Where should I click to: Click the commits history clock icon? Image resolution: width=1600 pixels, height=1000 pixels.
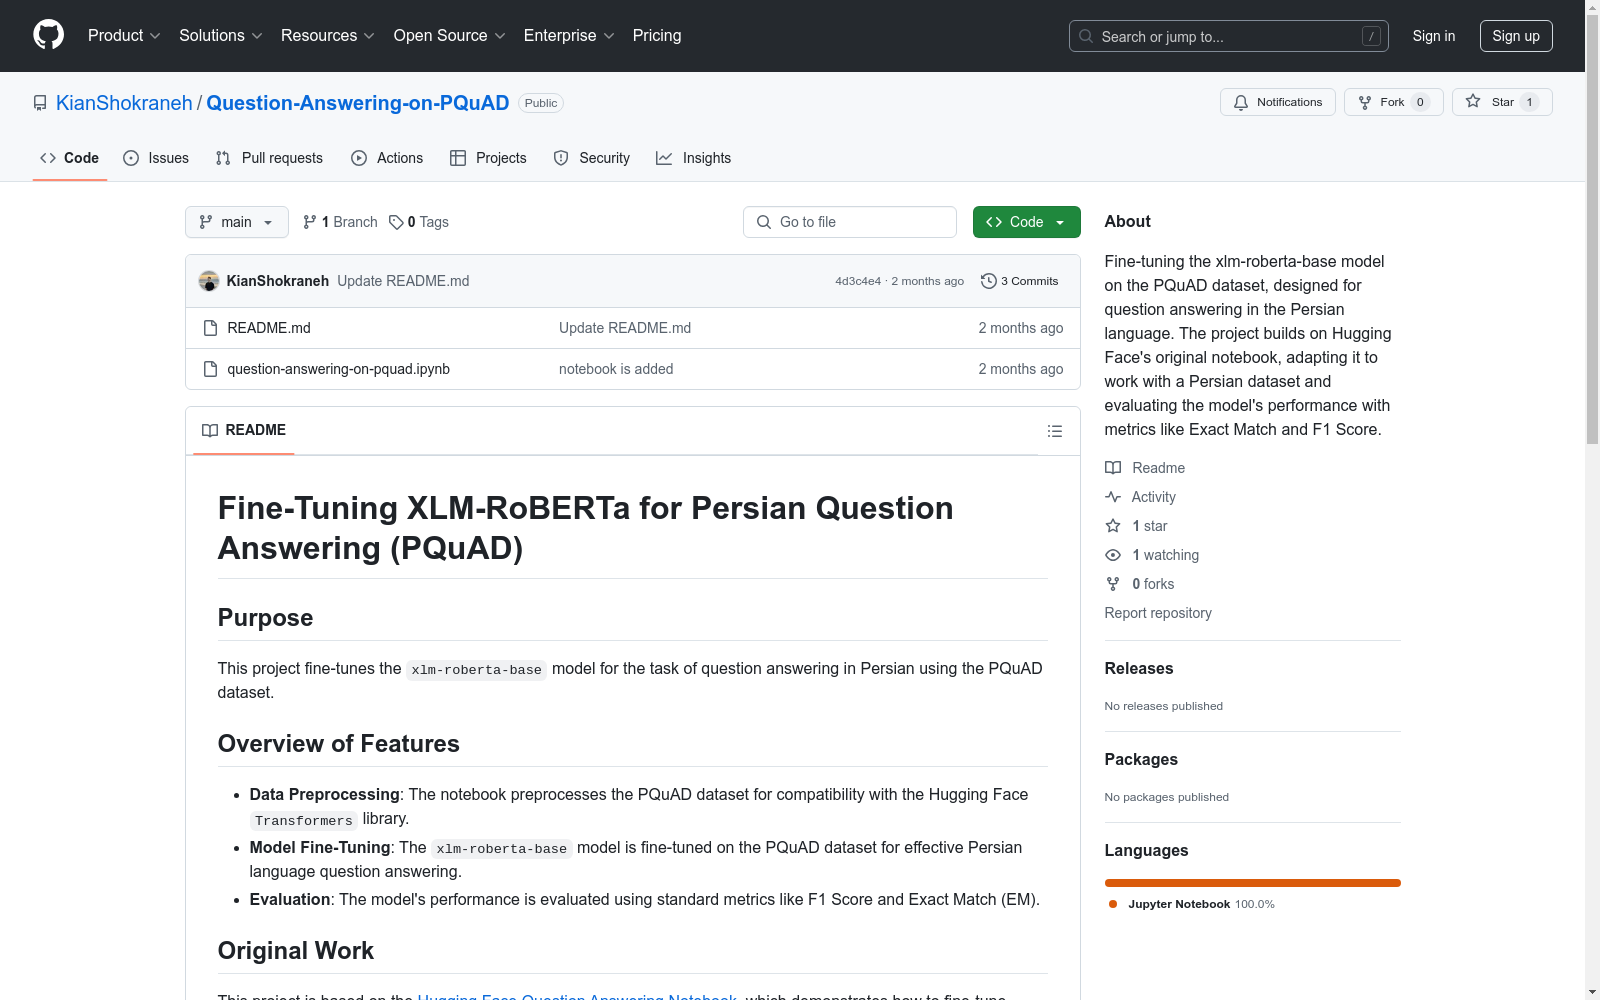988,281
